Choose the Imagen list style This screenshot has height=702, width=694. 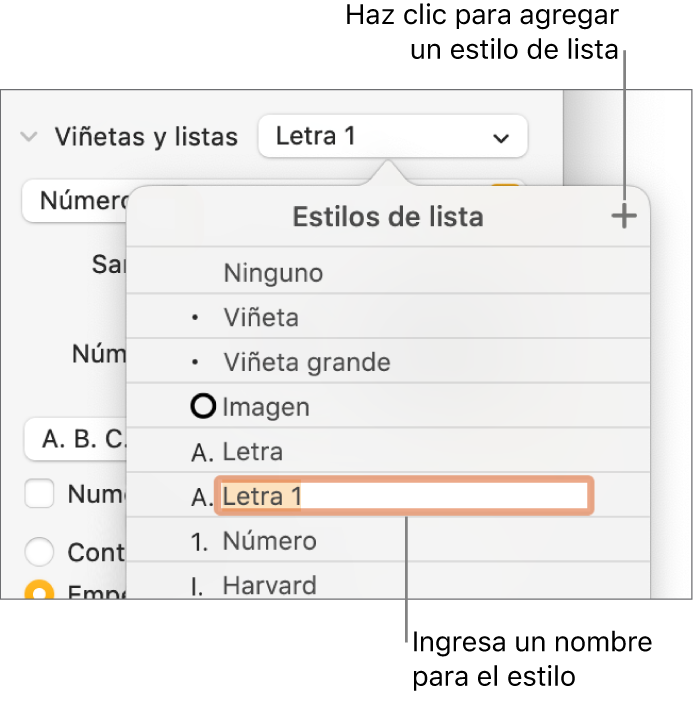click(x=388, y=407)
